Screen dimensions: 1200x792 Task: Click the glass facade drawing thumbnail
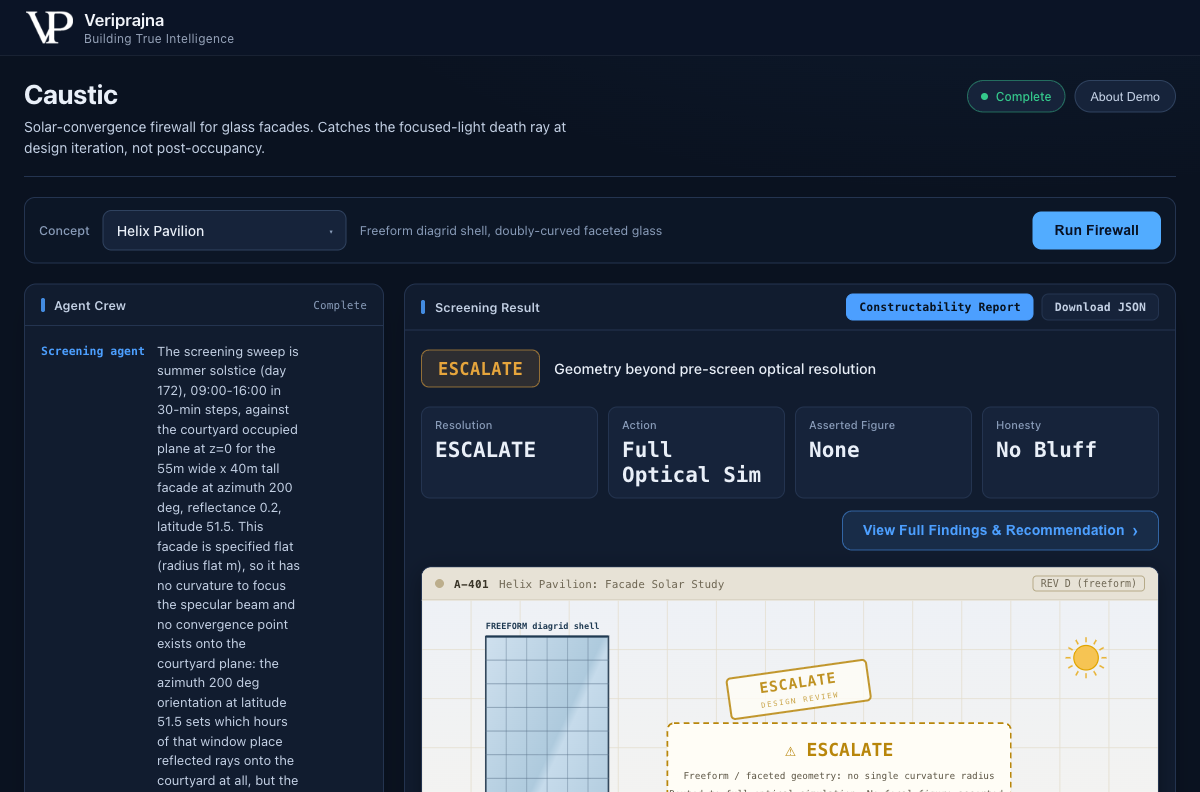547,713
